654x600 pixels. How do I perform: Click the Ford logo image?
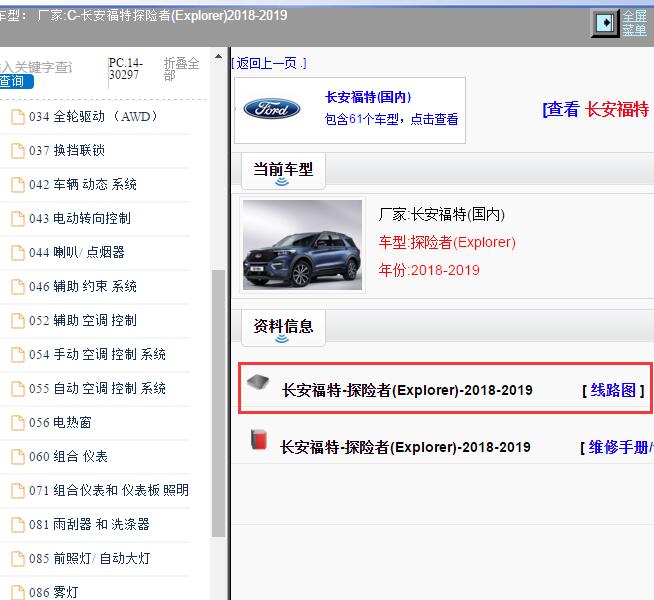[x=272, y=109]
